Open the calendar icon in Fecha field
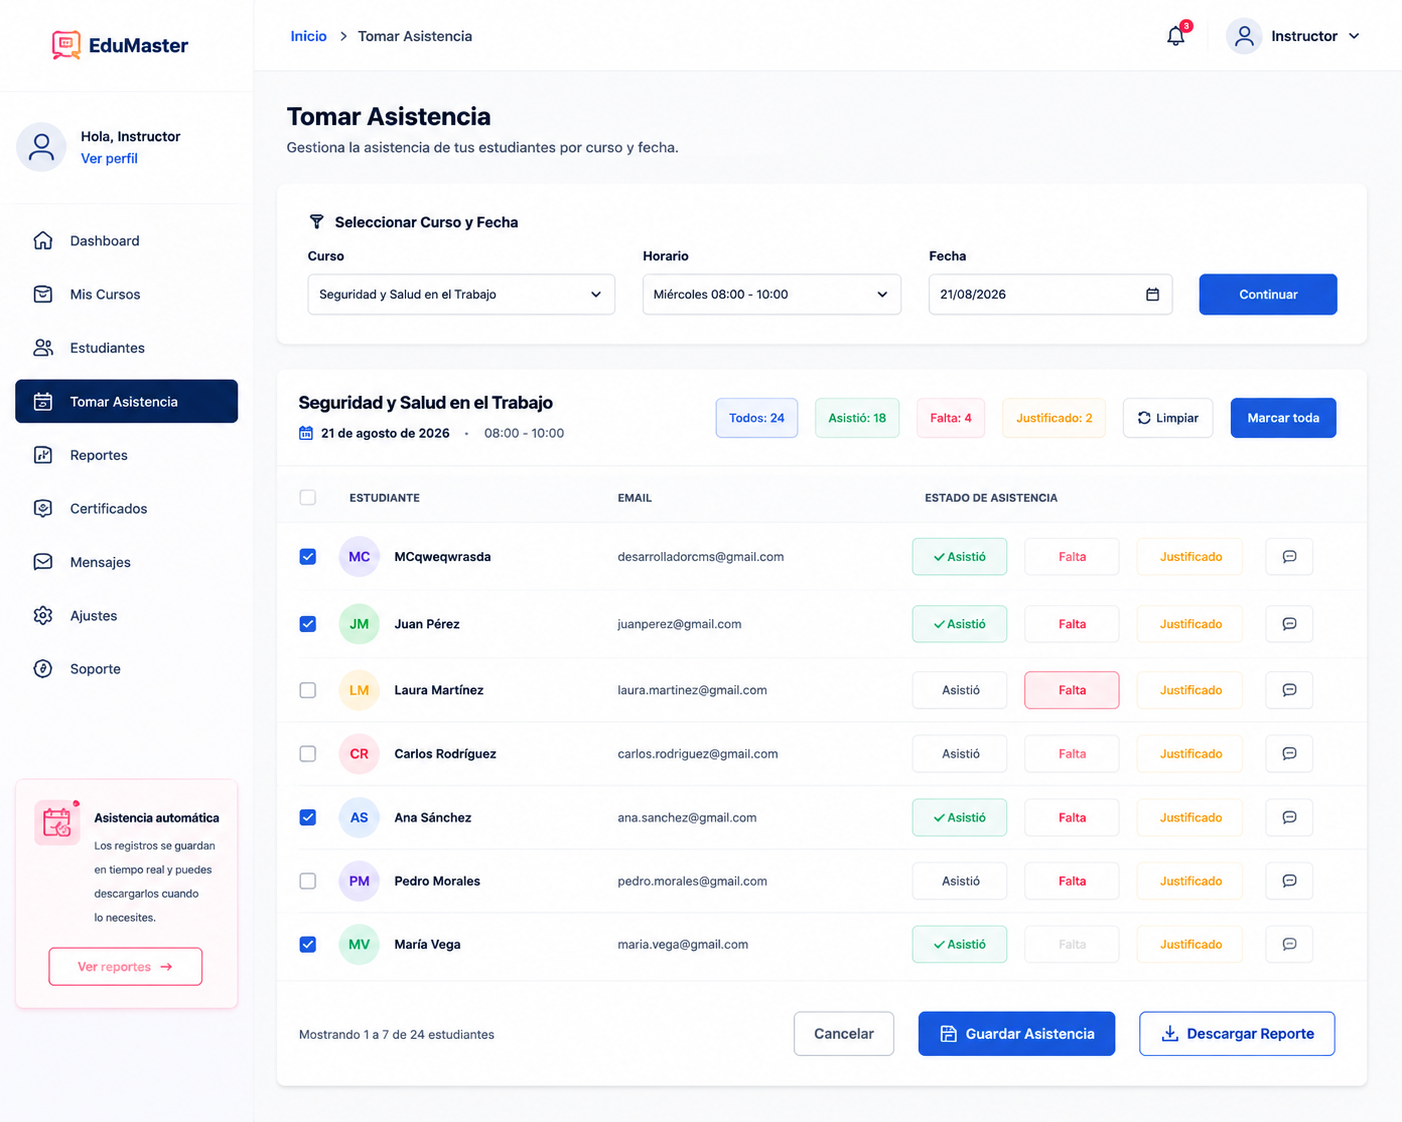This screenshot has height=1122, width=1402. [x=1152, y=294]
